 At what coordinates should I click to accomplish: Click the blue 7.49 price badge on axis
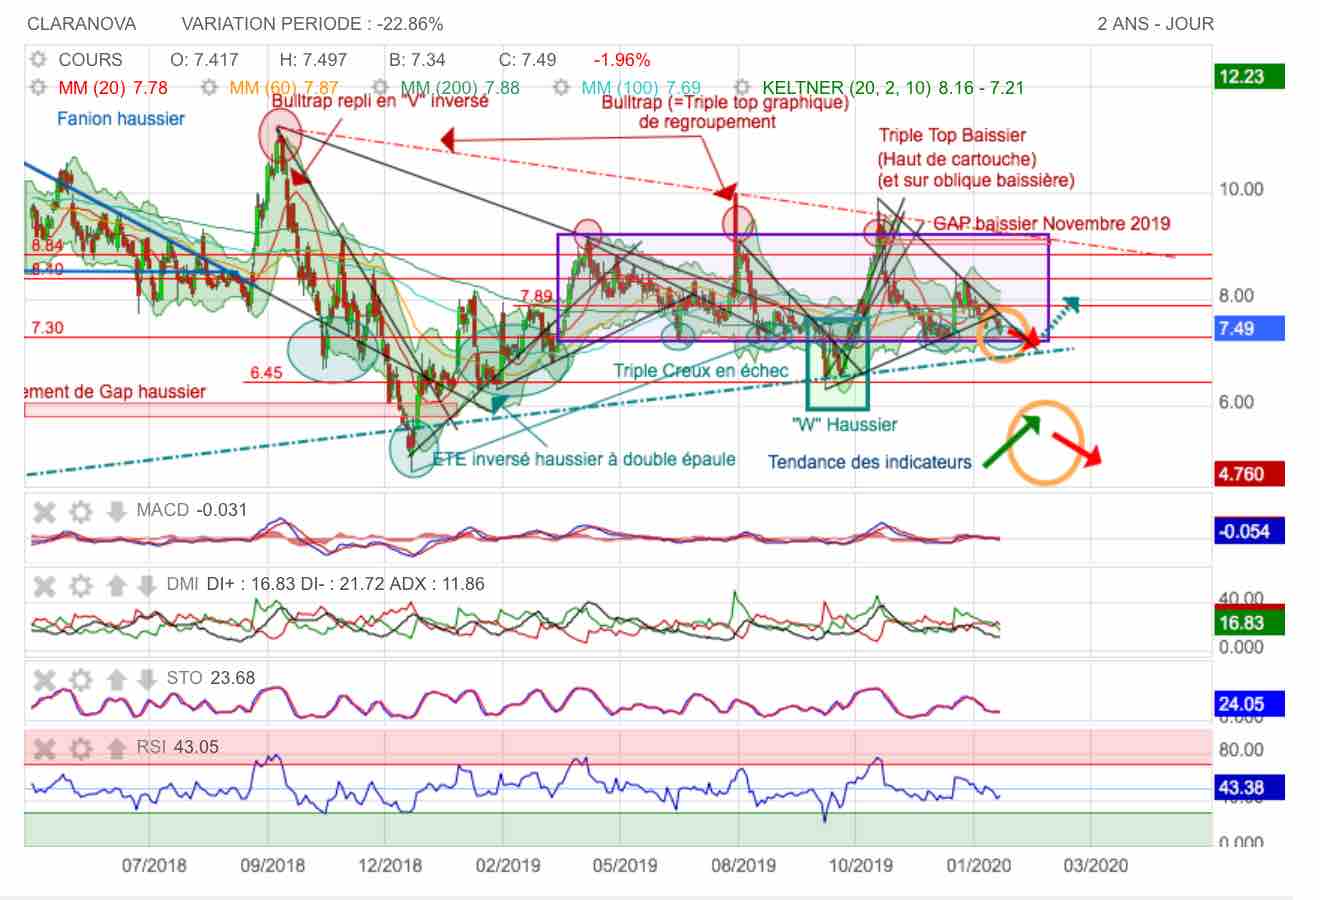1248,328
